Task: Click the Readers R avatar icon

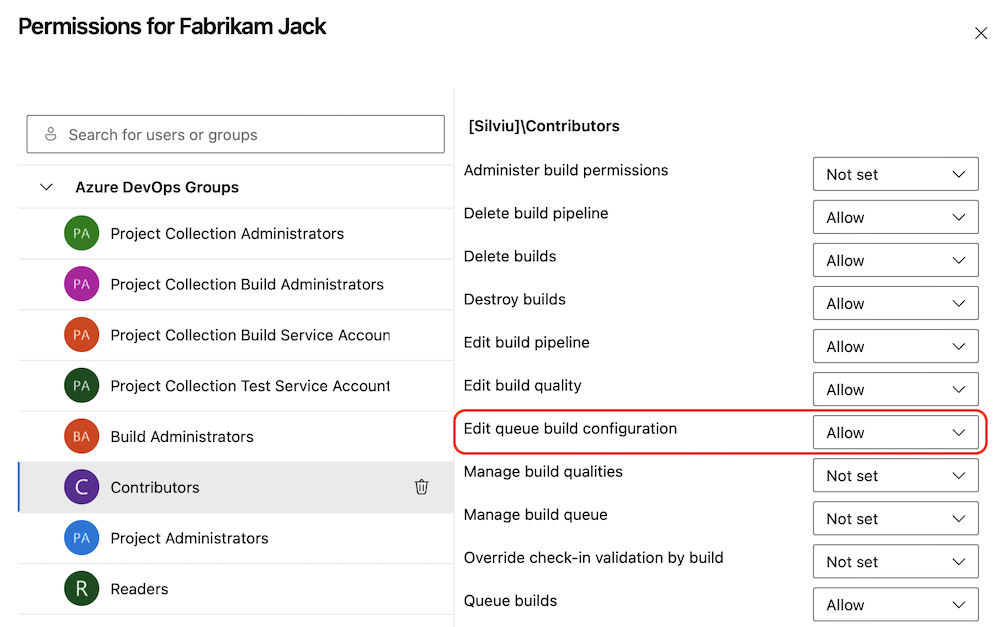Action: click(81, 589)
